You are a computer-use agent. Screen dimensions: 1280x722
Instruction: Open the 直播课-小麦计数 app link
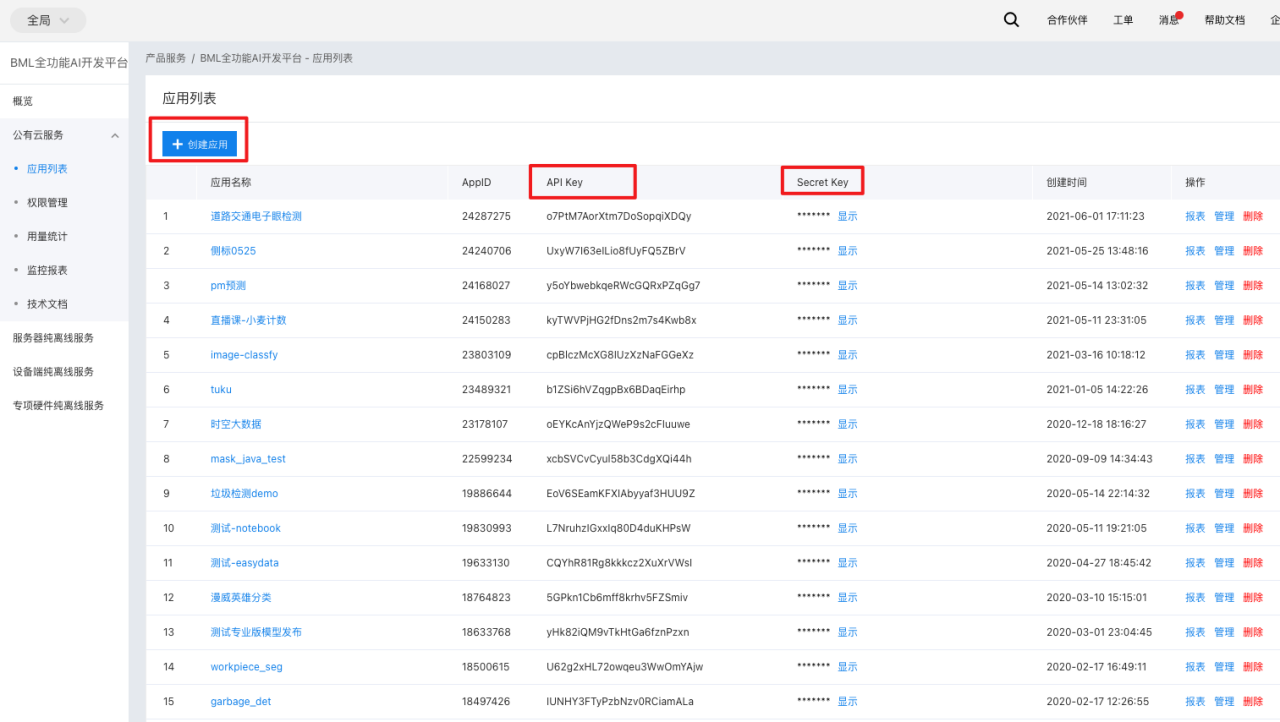[x=248, y=320]
